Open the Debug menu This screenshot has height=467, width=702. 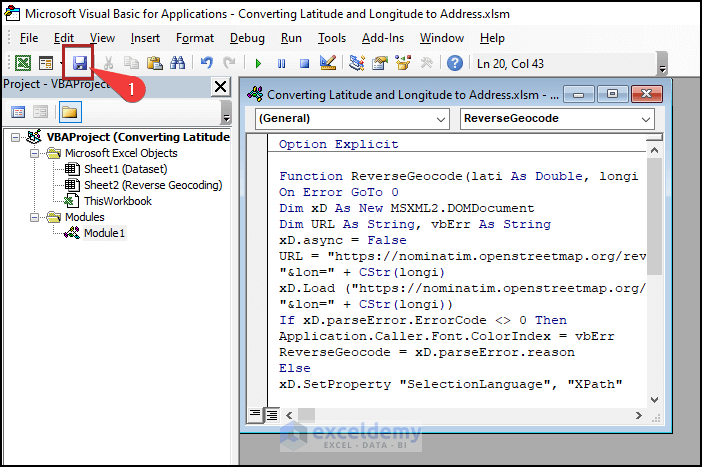click(x=247, y=38)
